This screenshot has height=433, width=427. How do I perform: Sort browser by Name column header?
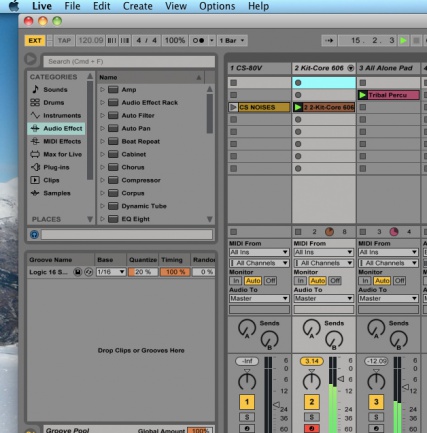coord(151,77)
